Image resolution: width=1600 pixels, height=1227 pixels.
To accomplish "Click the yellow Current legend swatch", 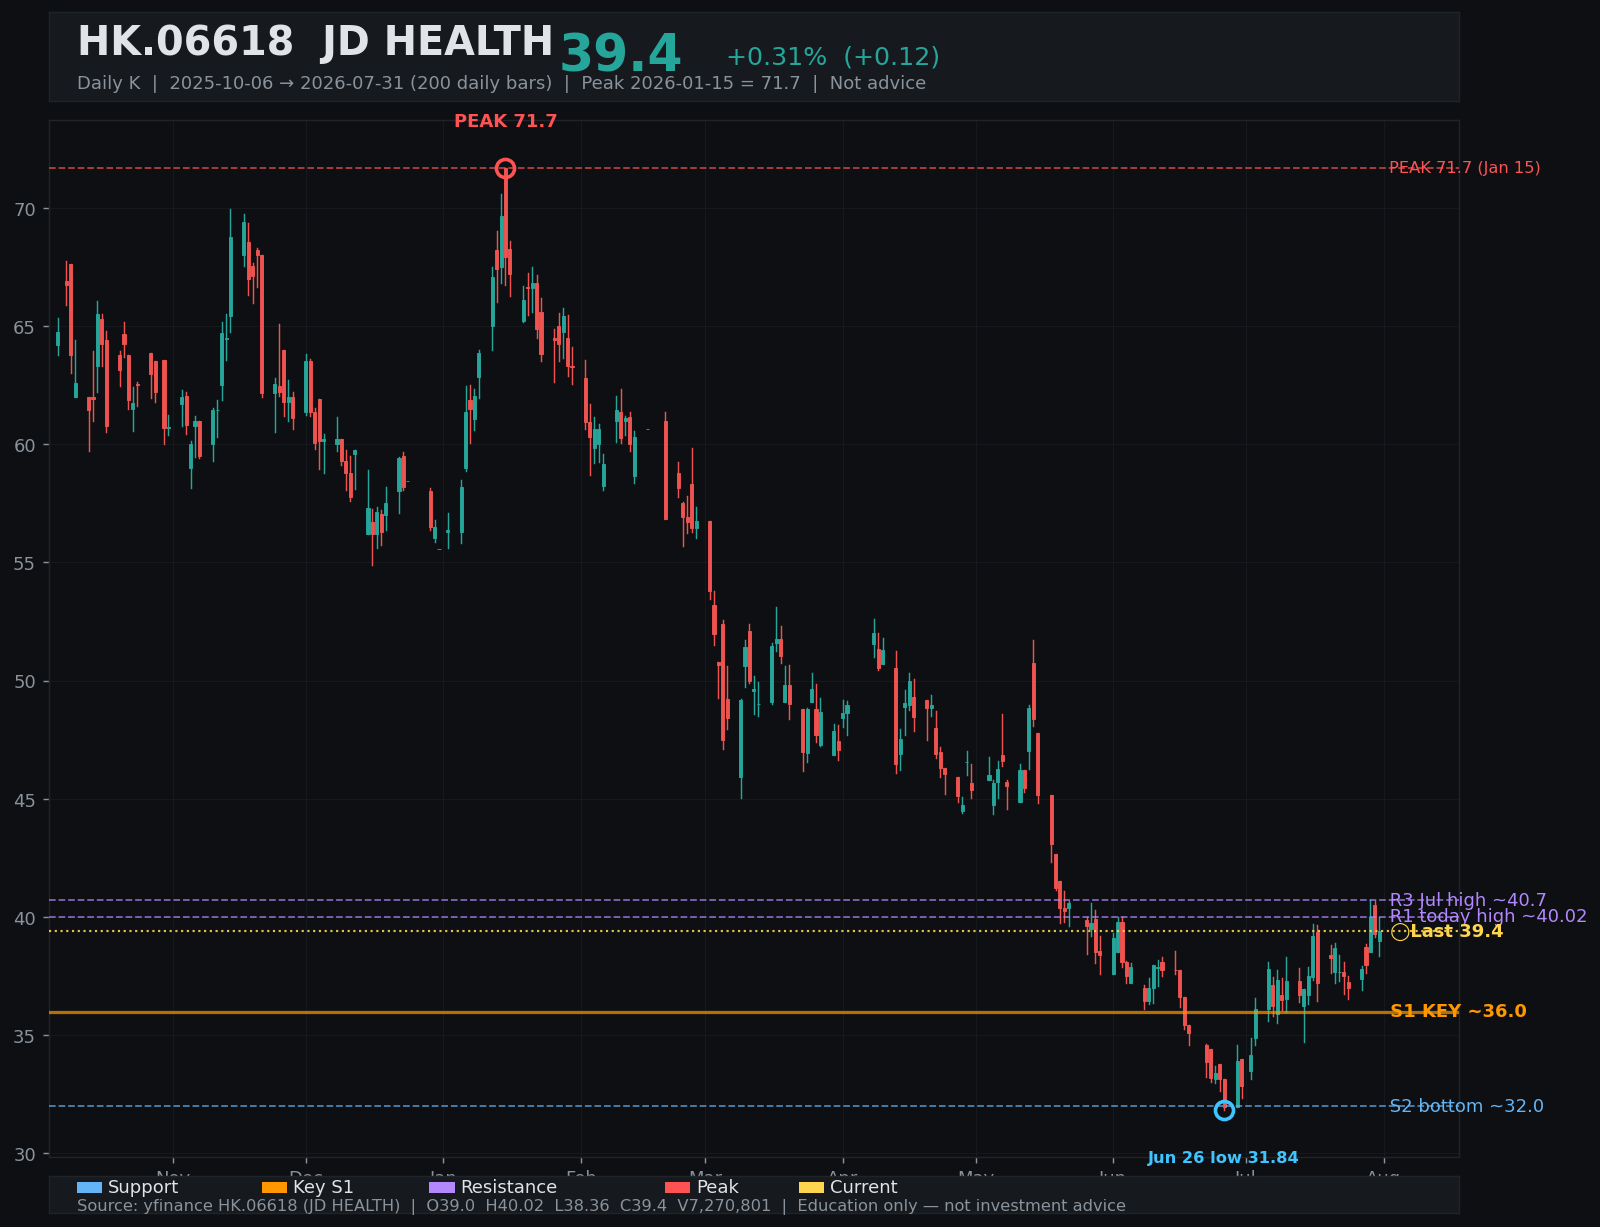I will pos(812,1187).
